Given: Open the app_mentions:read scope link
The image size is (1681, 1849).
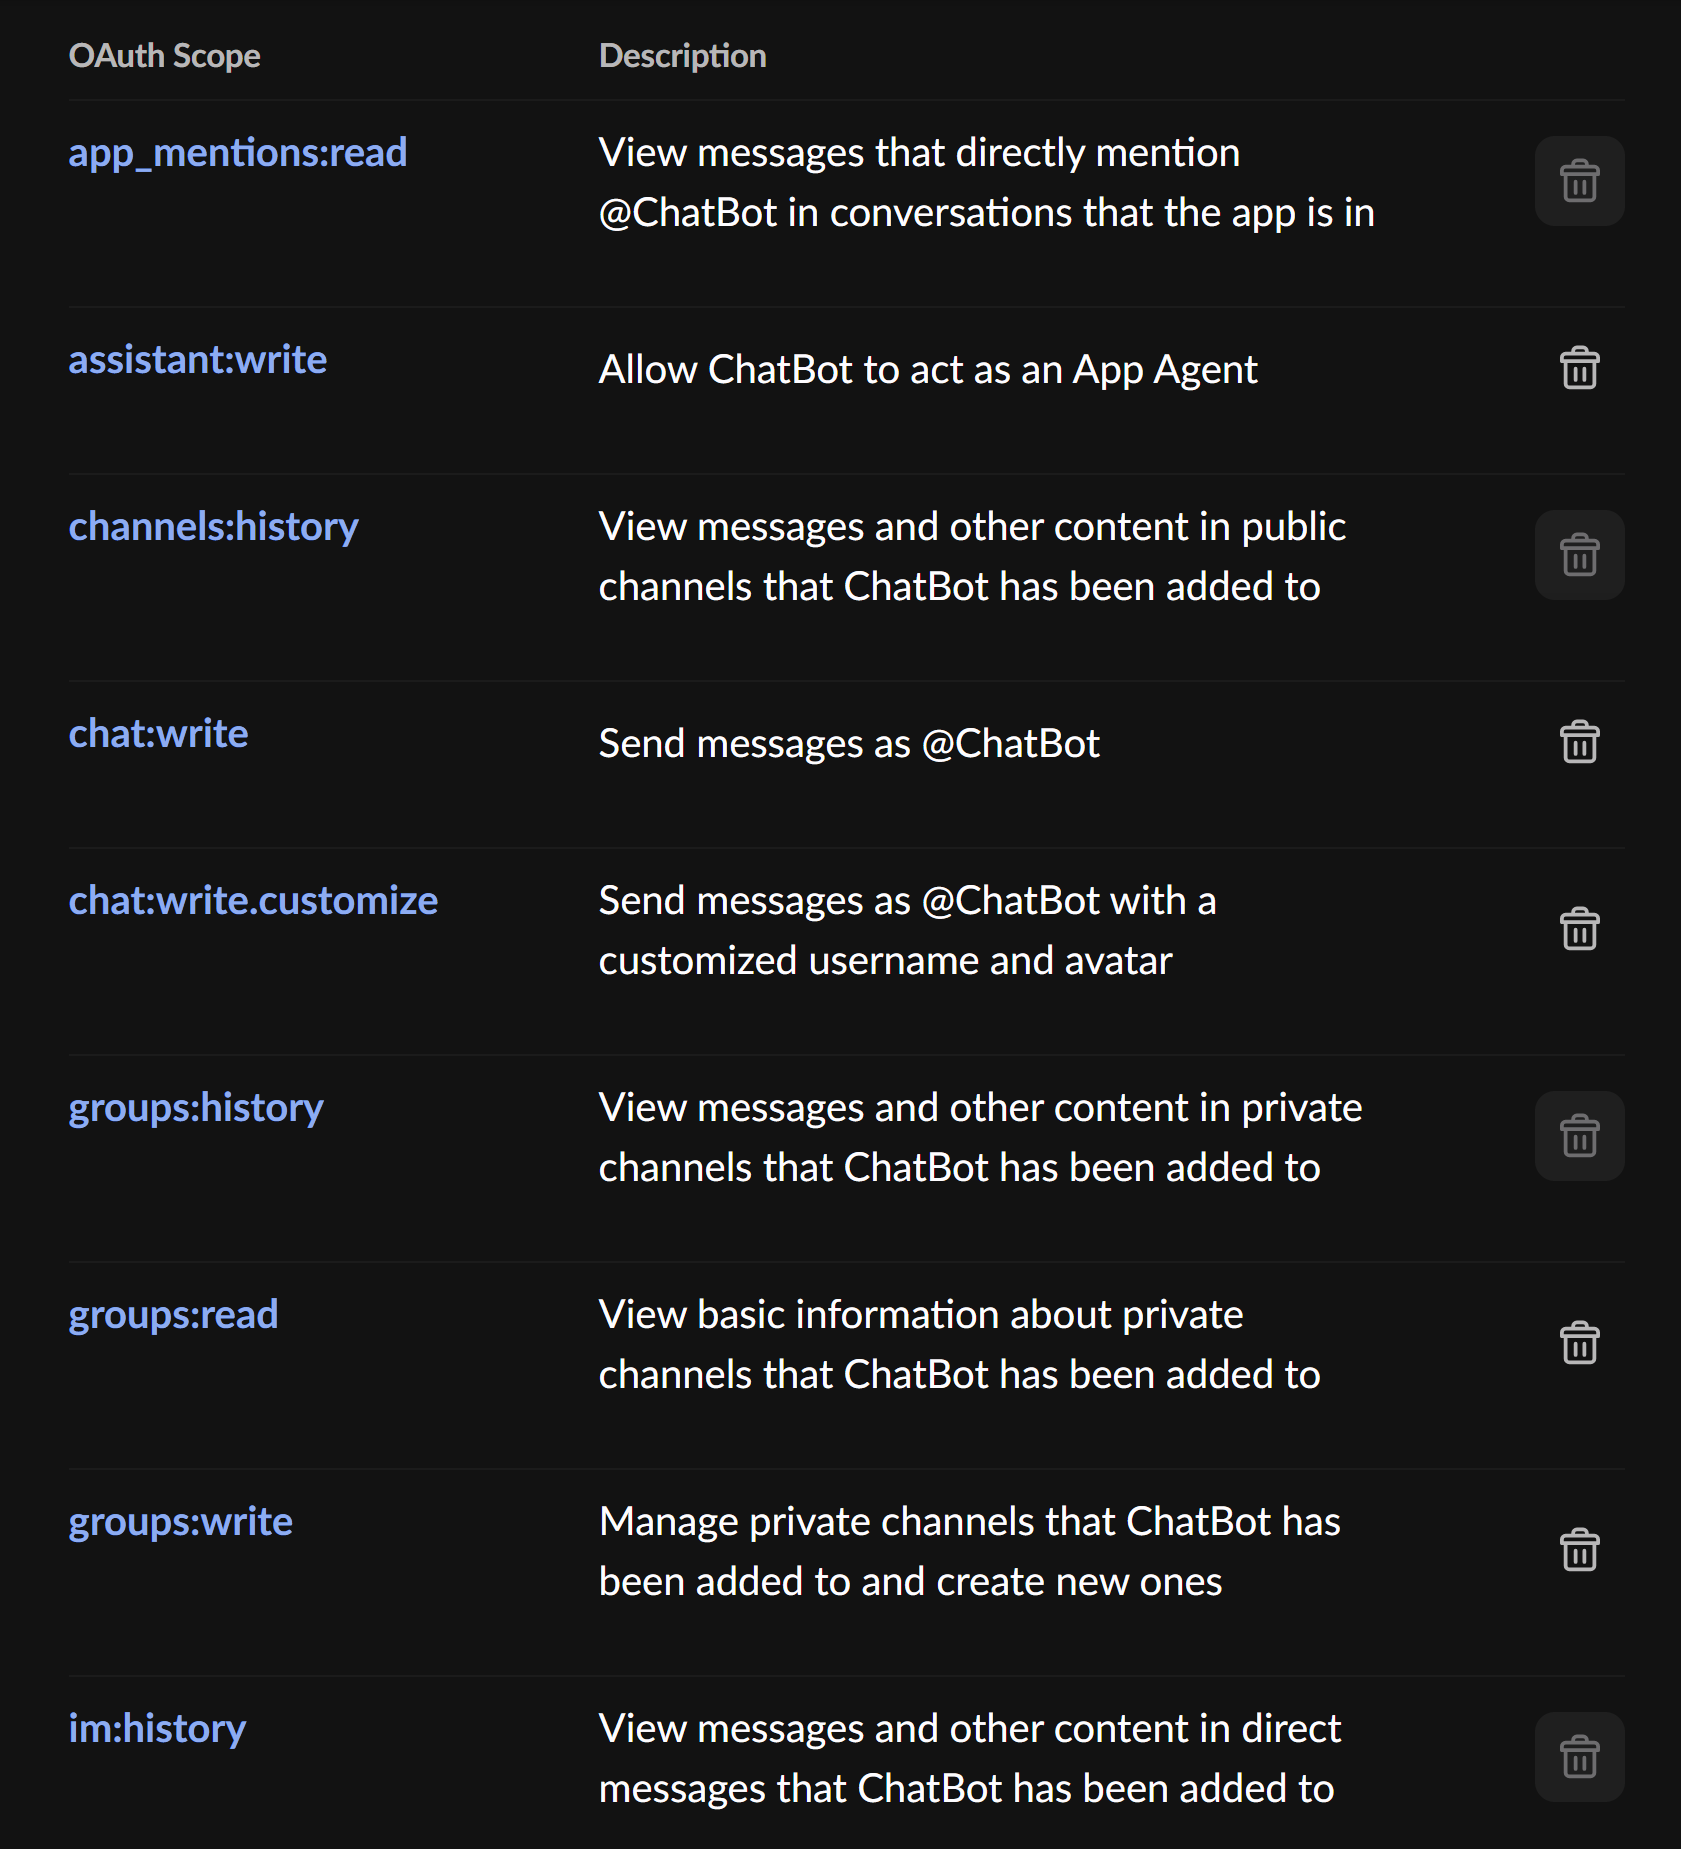Looking at the screenshot, I should tap(238, 153).
